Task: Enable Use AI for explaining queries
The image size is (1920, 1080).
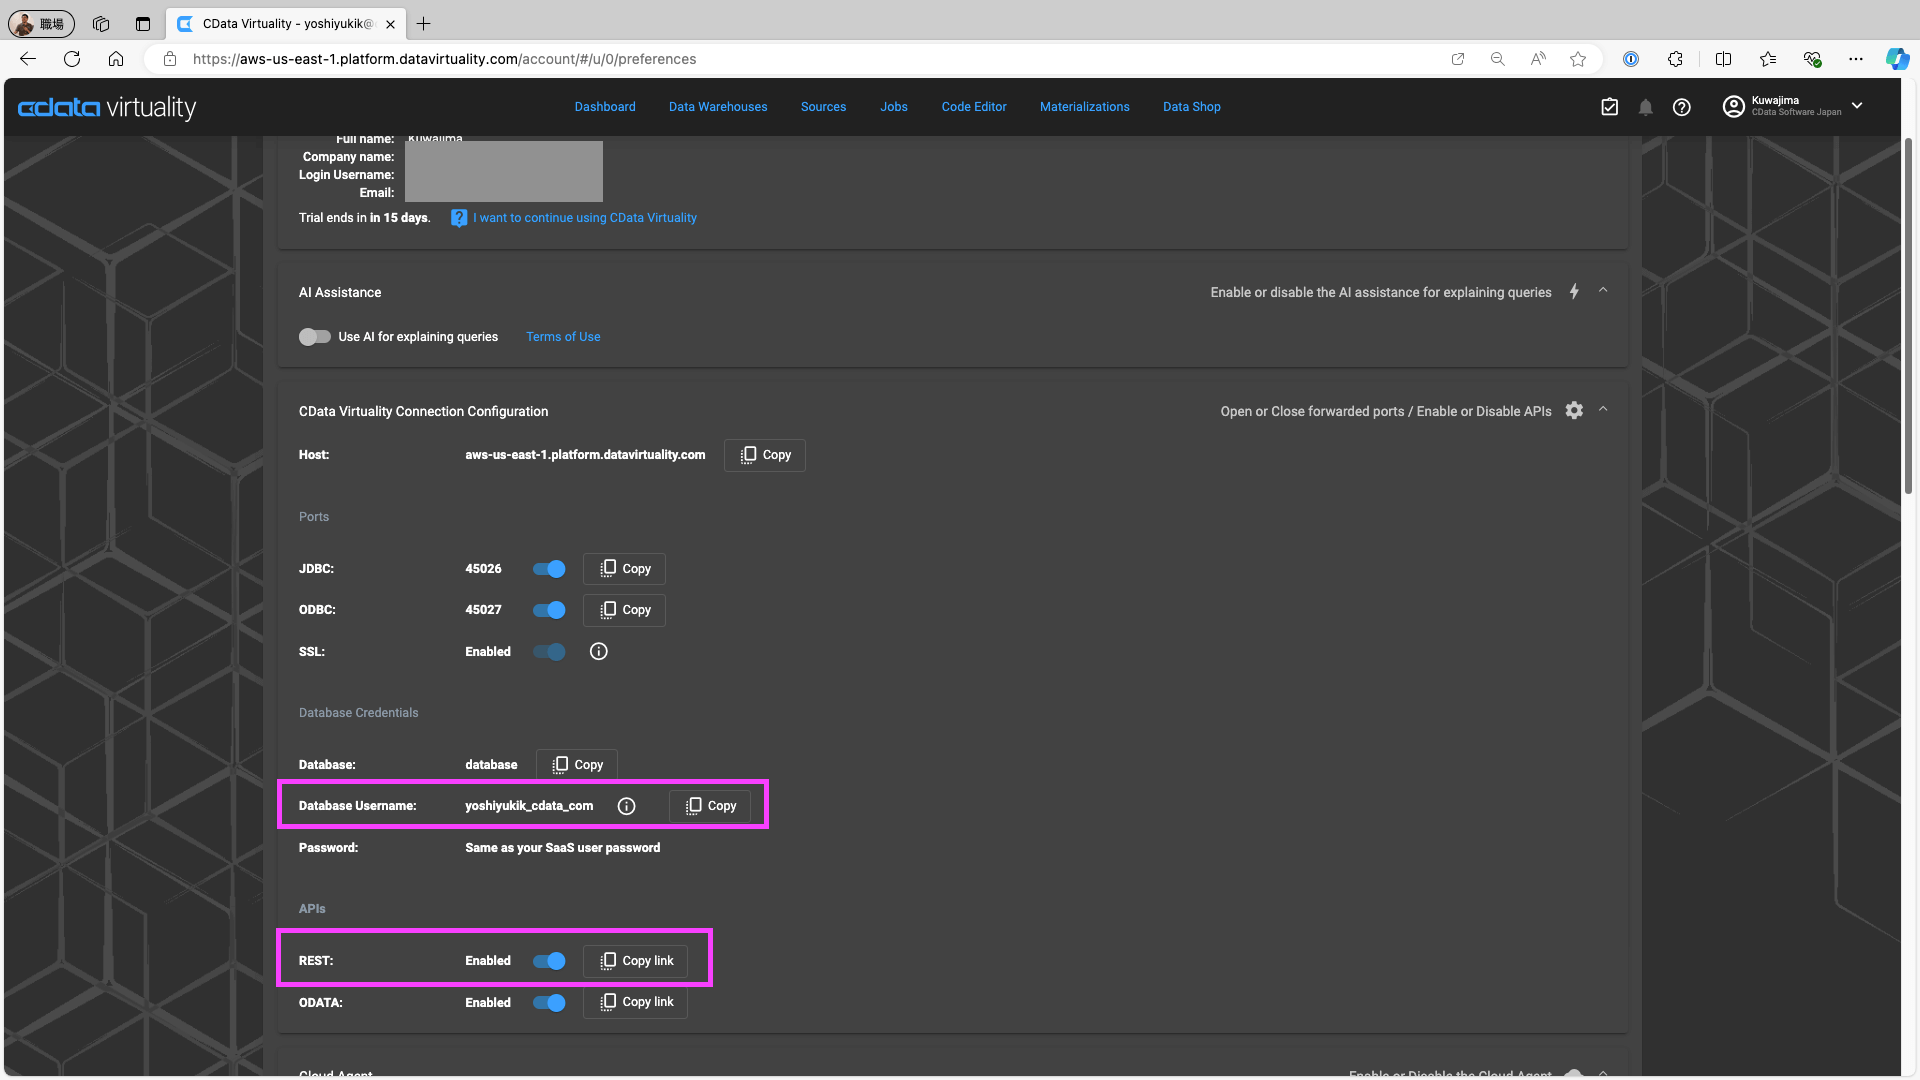Action: click(314, 337)
